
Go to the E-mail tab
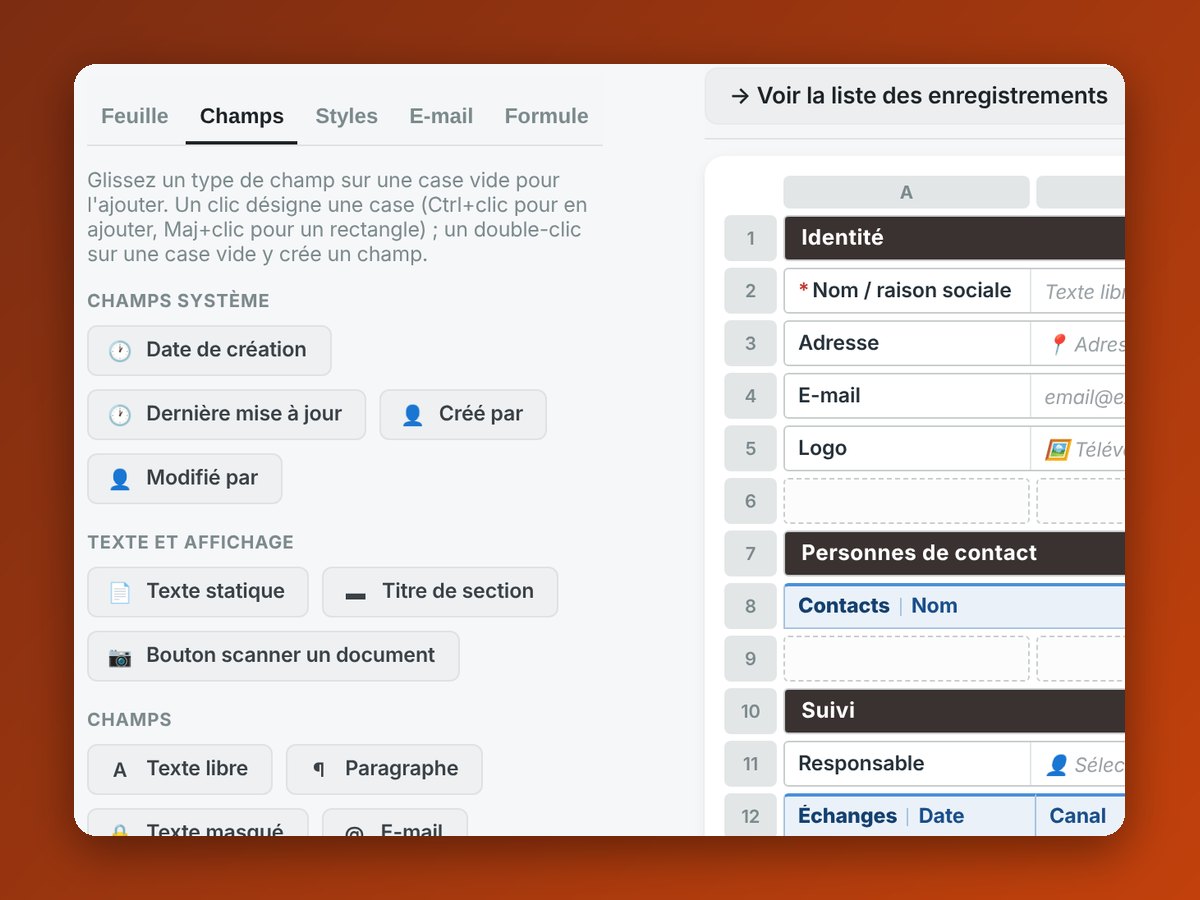coord(441,116)
